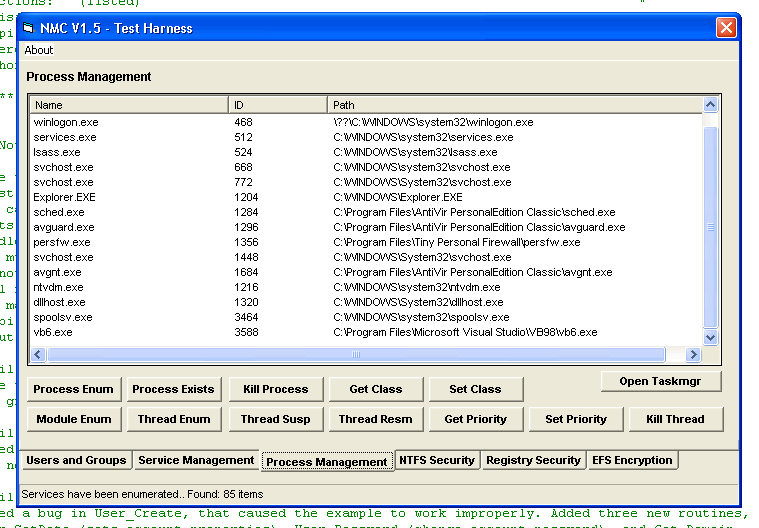The image size is (759, 528).
Task: Select the Explorer.EXE process row
Action: pyautogui.click(x=64, y=197)
